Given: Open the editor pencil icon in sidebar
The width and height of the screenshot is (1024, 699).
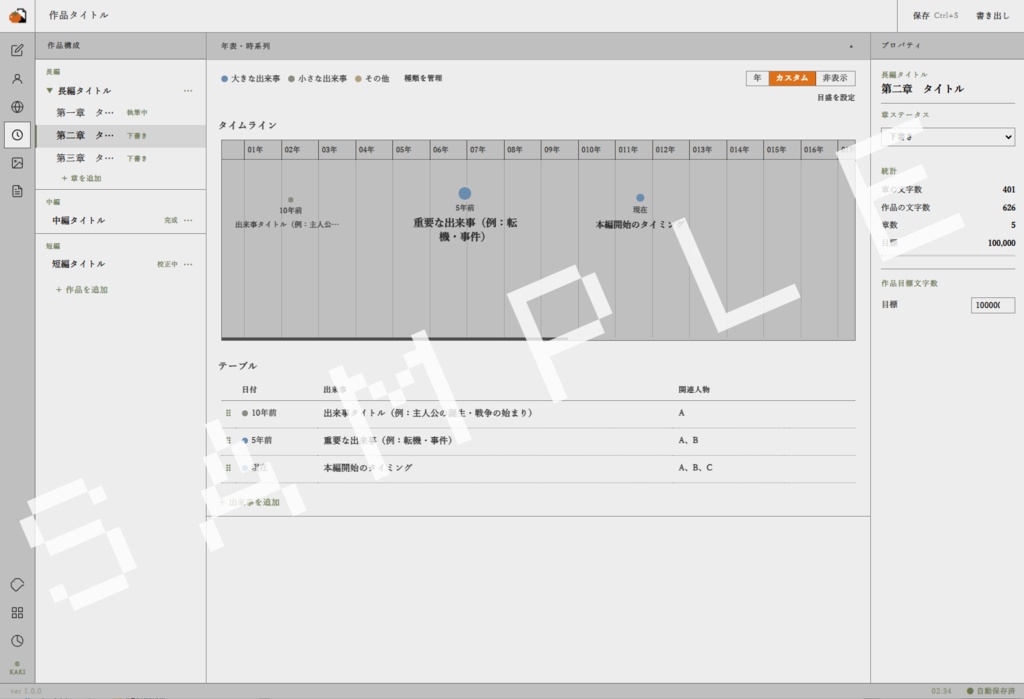Looking at the screenshot, I should (18, 50).
